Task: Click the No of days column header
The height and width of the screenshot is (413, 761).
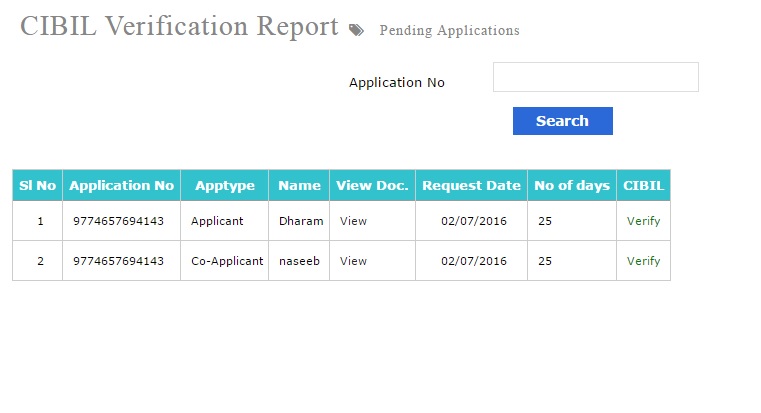Action: pyautogui.click(x=572, y=185)
